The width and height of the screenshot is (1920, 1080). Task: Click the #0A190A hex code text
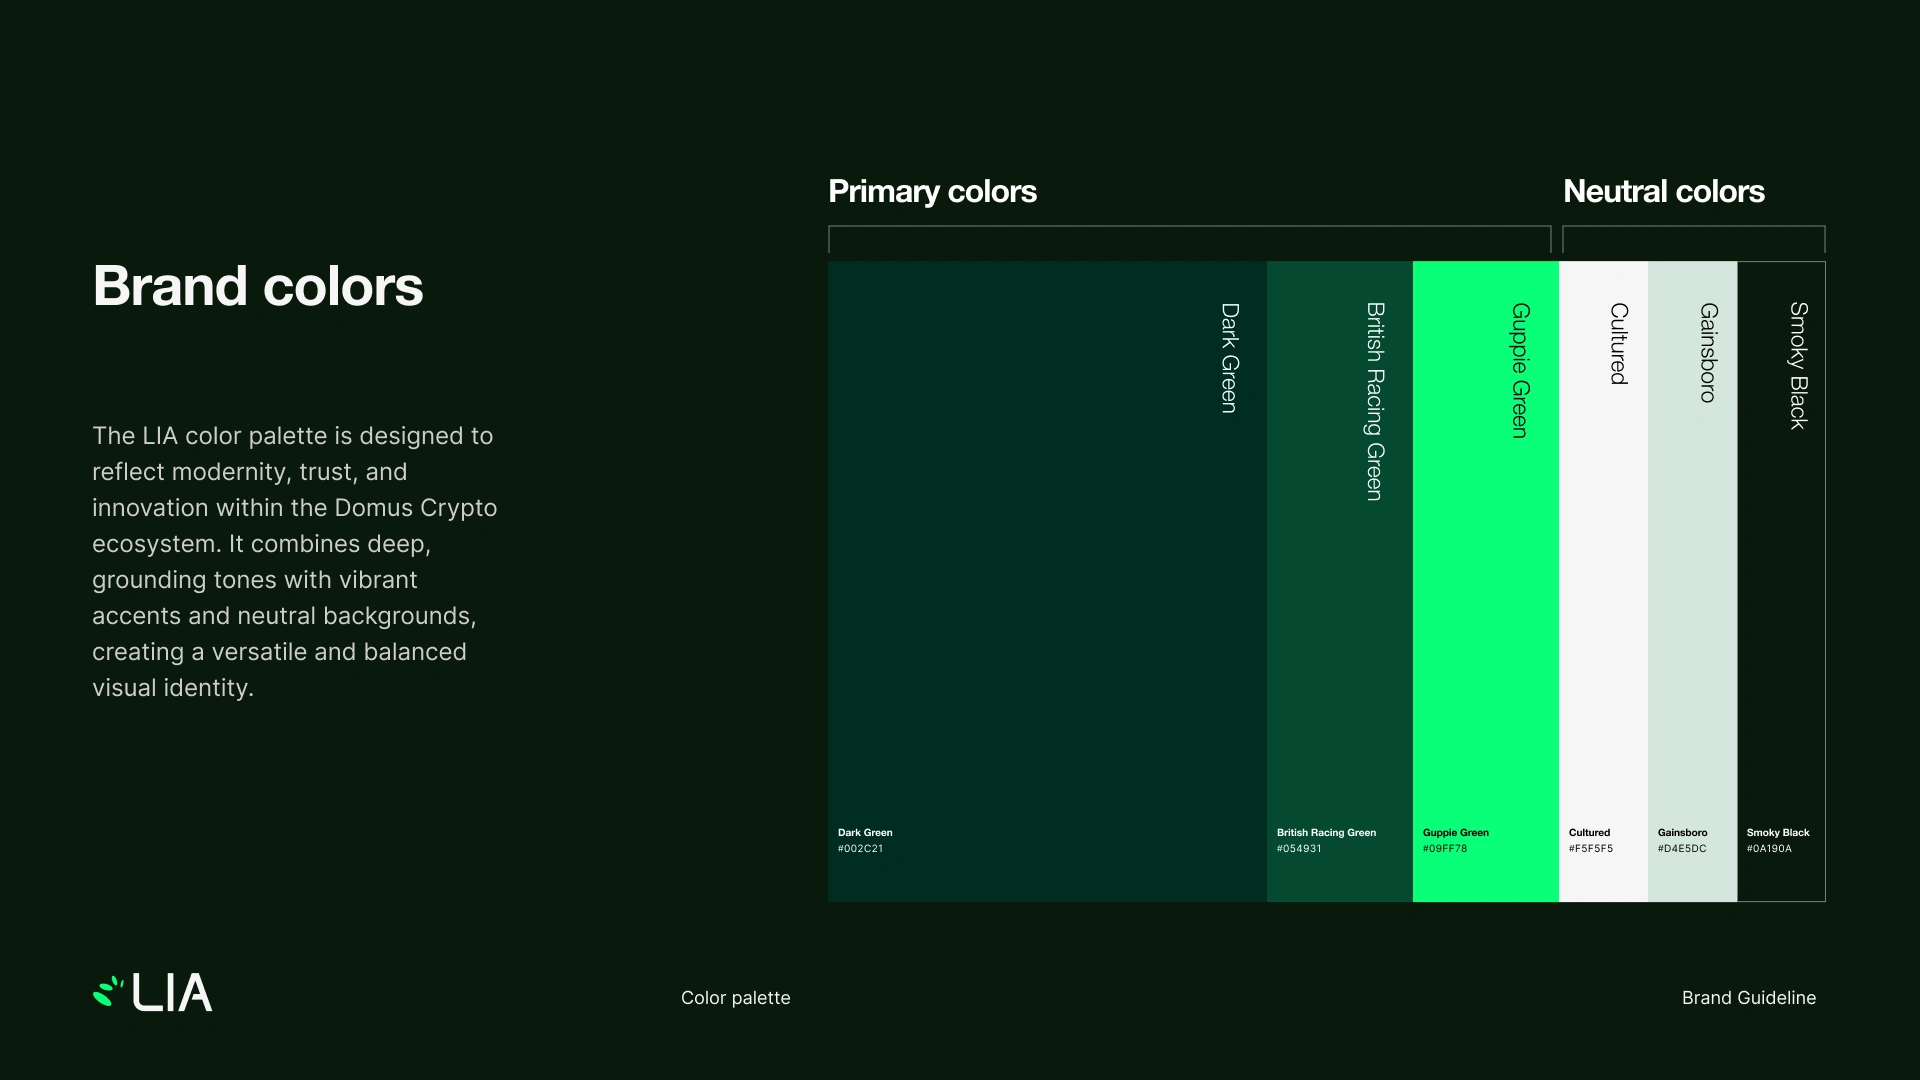1768,849
